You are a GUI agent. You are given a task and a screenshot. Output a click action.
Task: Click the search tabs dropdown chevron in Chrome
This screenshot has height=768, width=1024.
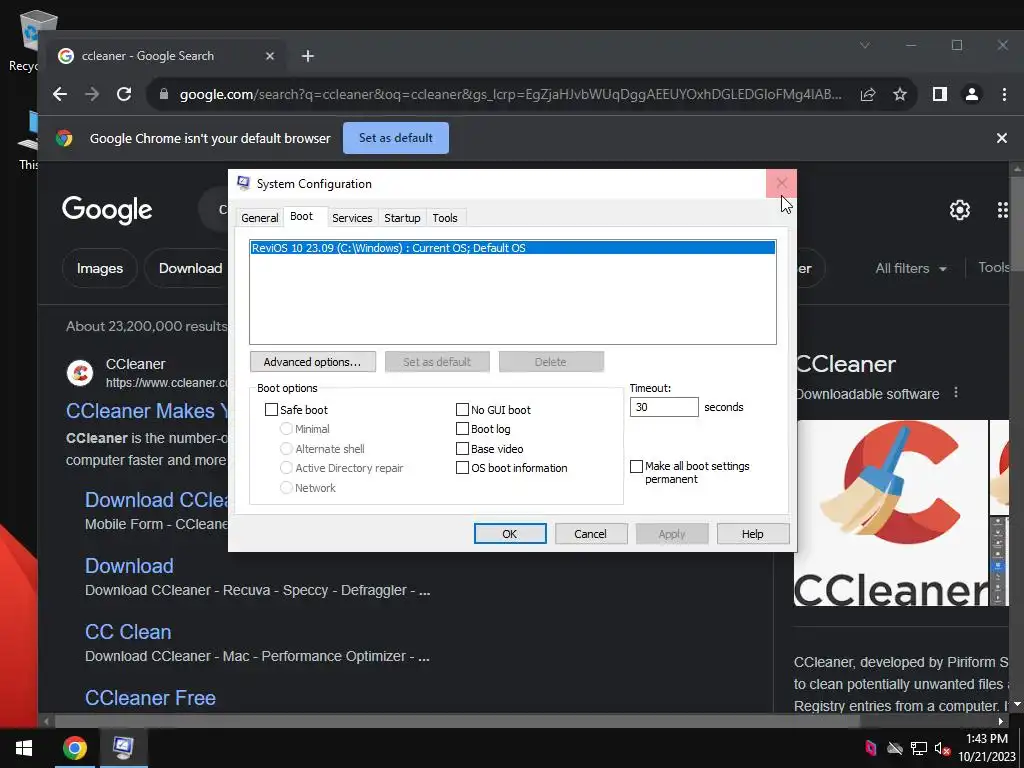tap(865, 45)
